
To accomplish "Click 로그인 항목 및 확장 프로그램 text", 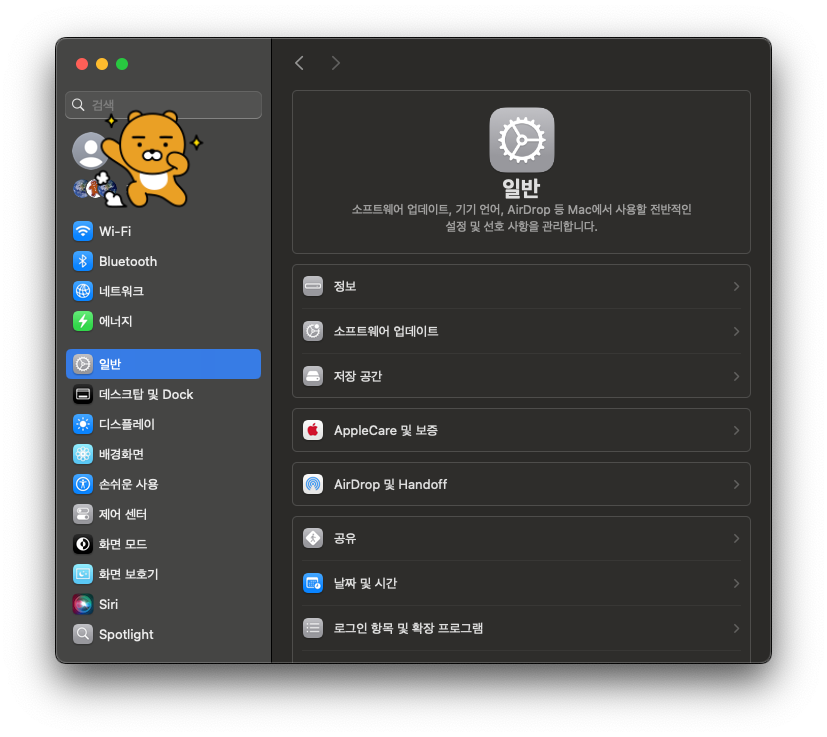I will pos(408,628).
